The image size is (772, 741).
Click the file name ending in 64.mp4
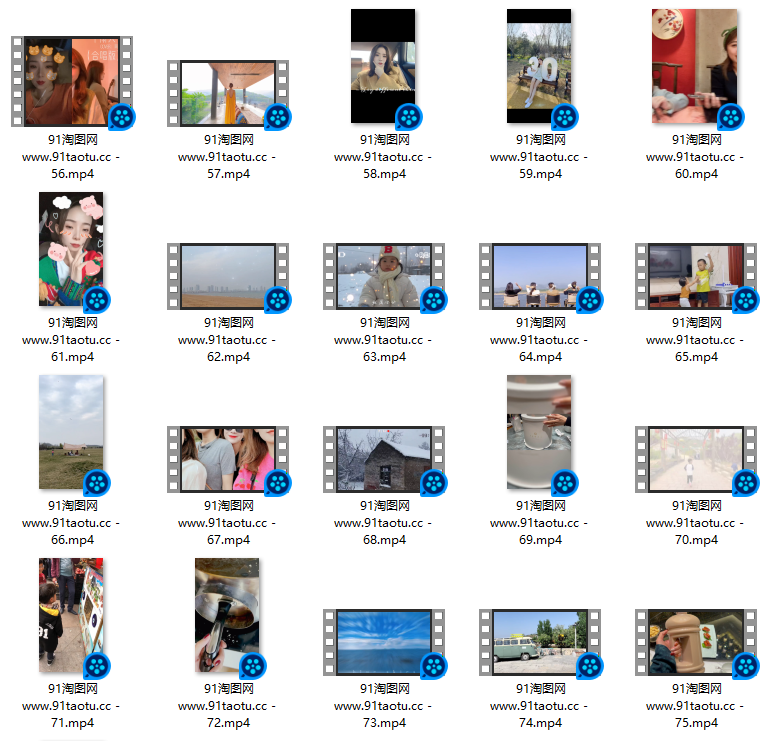coord(540,340)
